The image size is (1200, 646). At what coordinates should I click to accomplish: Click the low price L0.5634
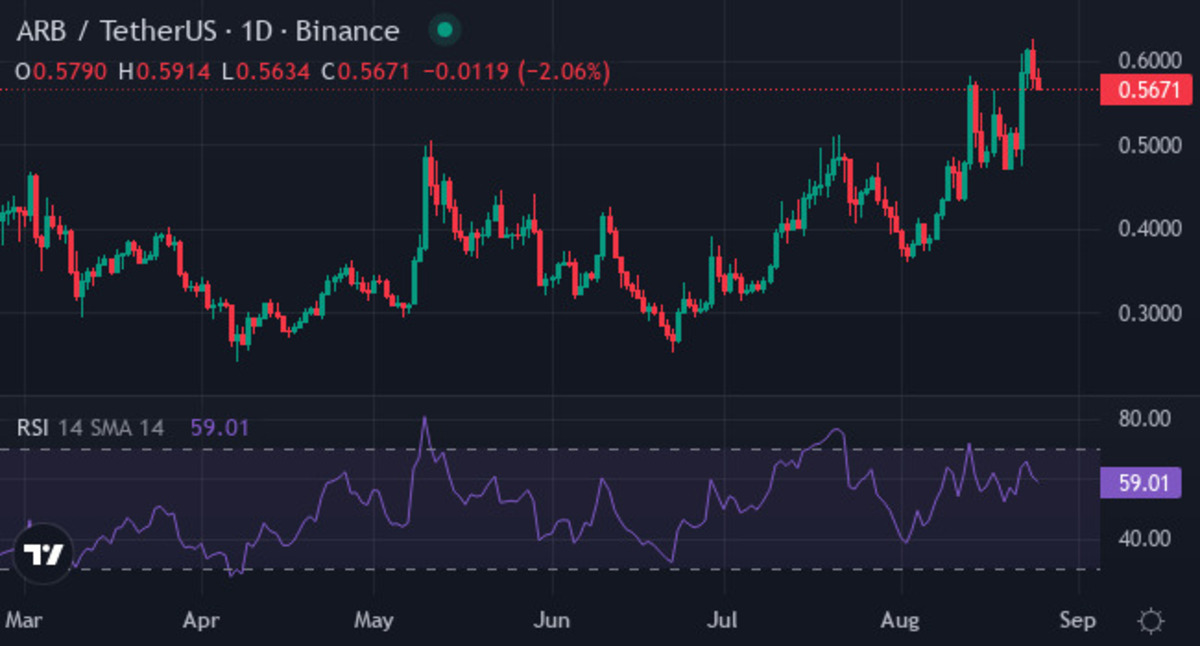[267, 71]
